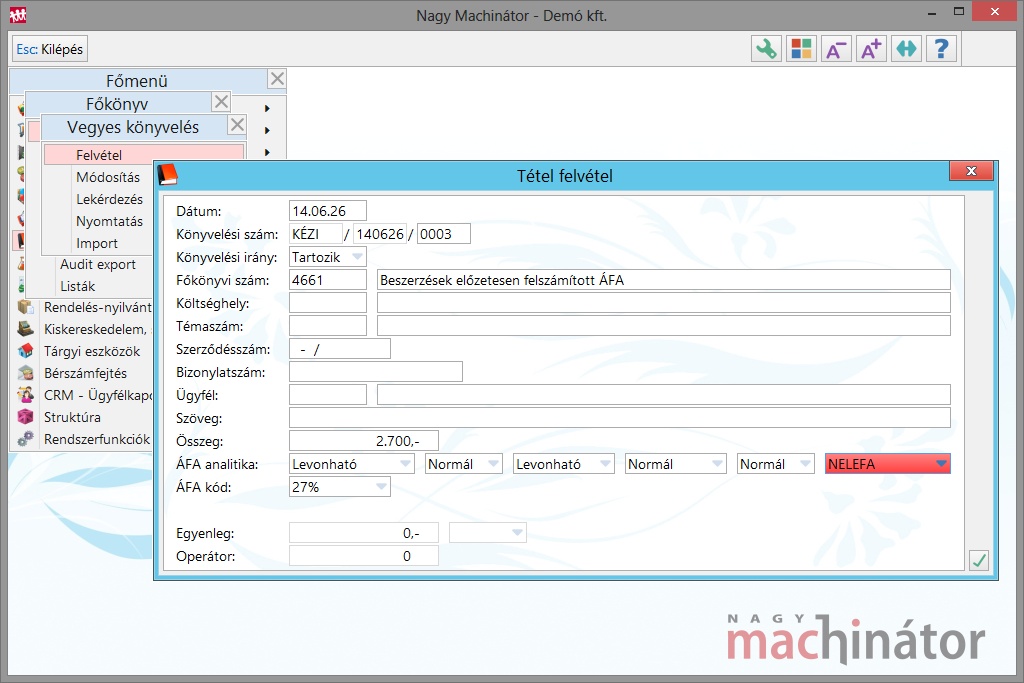
Task: Open the ÁFA kód 27% dropdown
Action: tap(381, 487)
